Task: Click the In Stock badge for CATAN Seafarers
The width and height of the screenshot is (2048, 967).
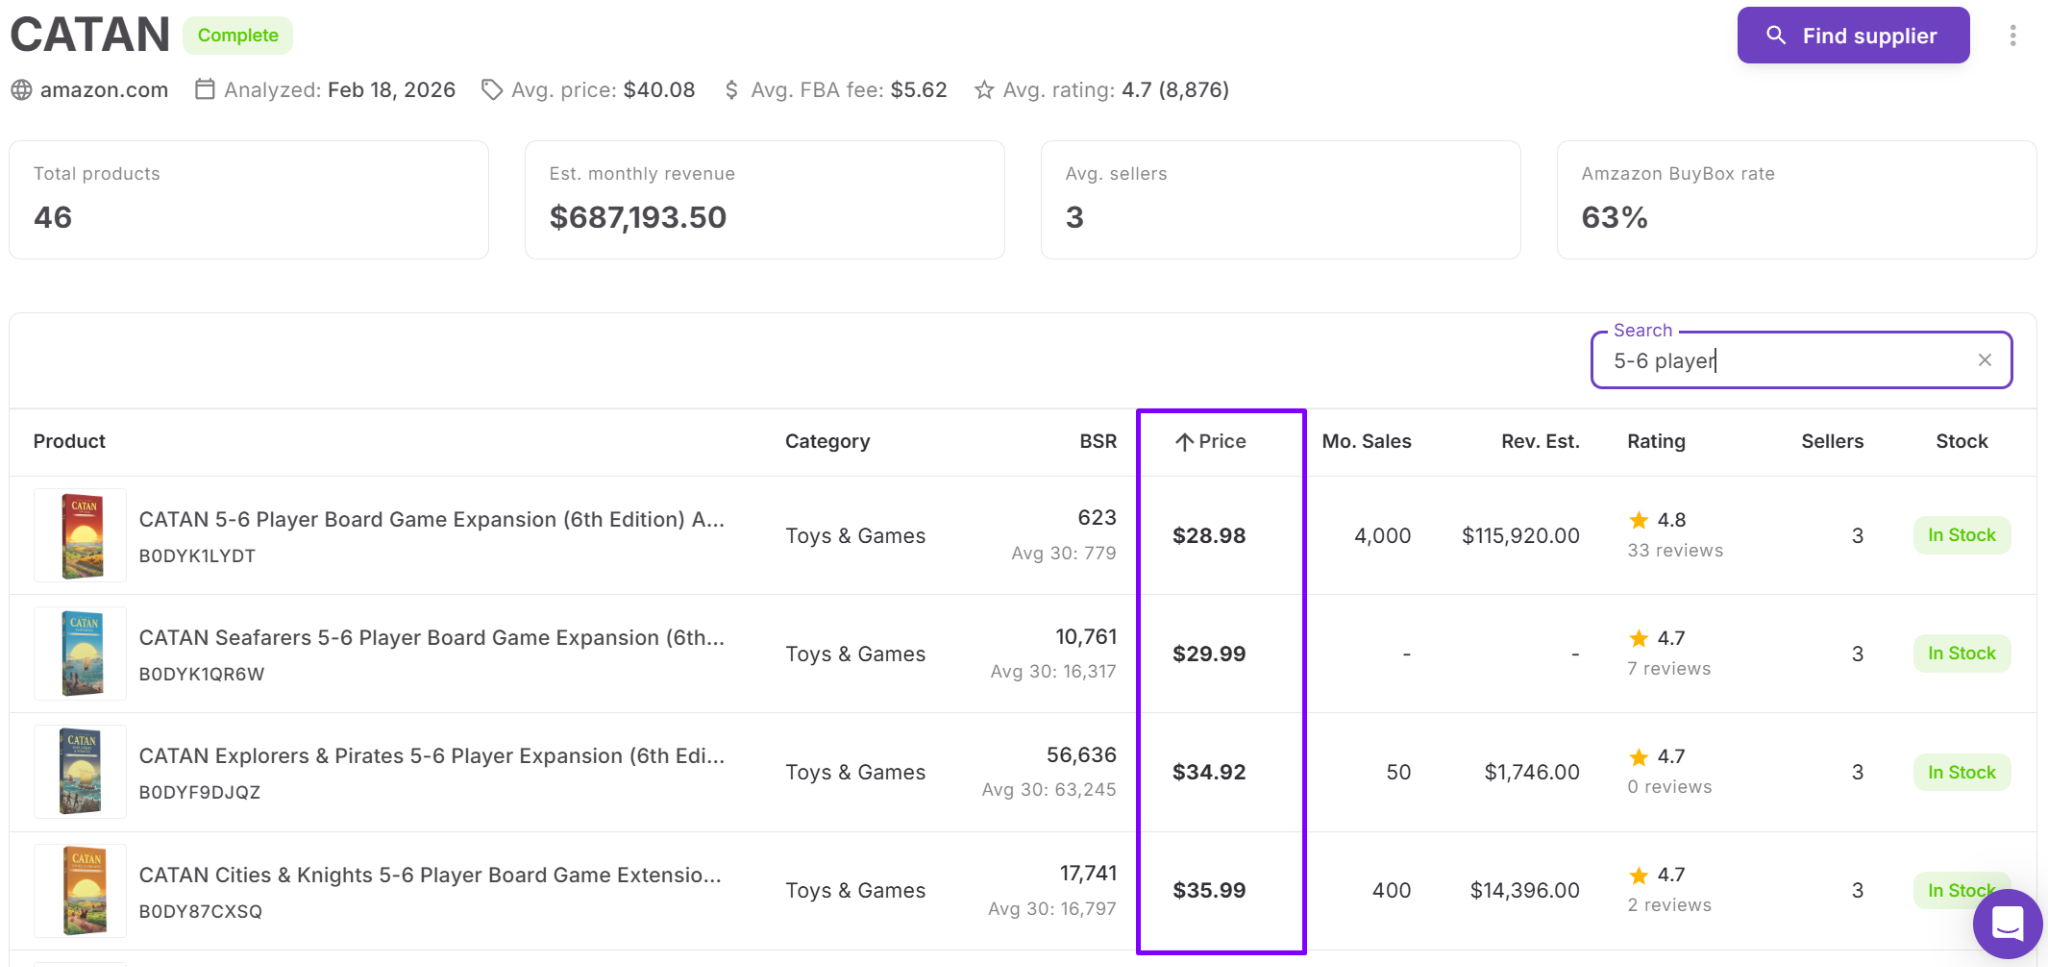Action: click(x=1960, y=653)
